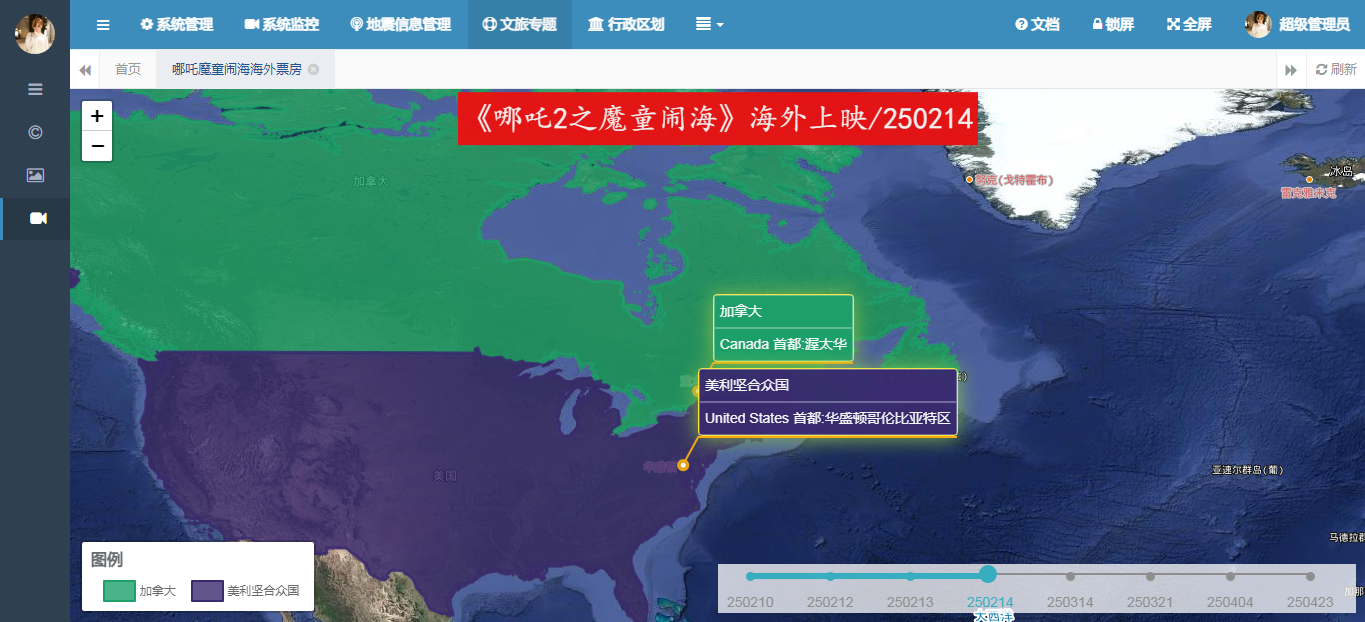Open the 地震信息管理 menu

(x=400, y=25)
